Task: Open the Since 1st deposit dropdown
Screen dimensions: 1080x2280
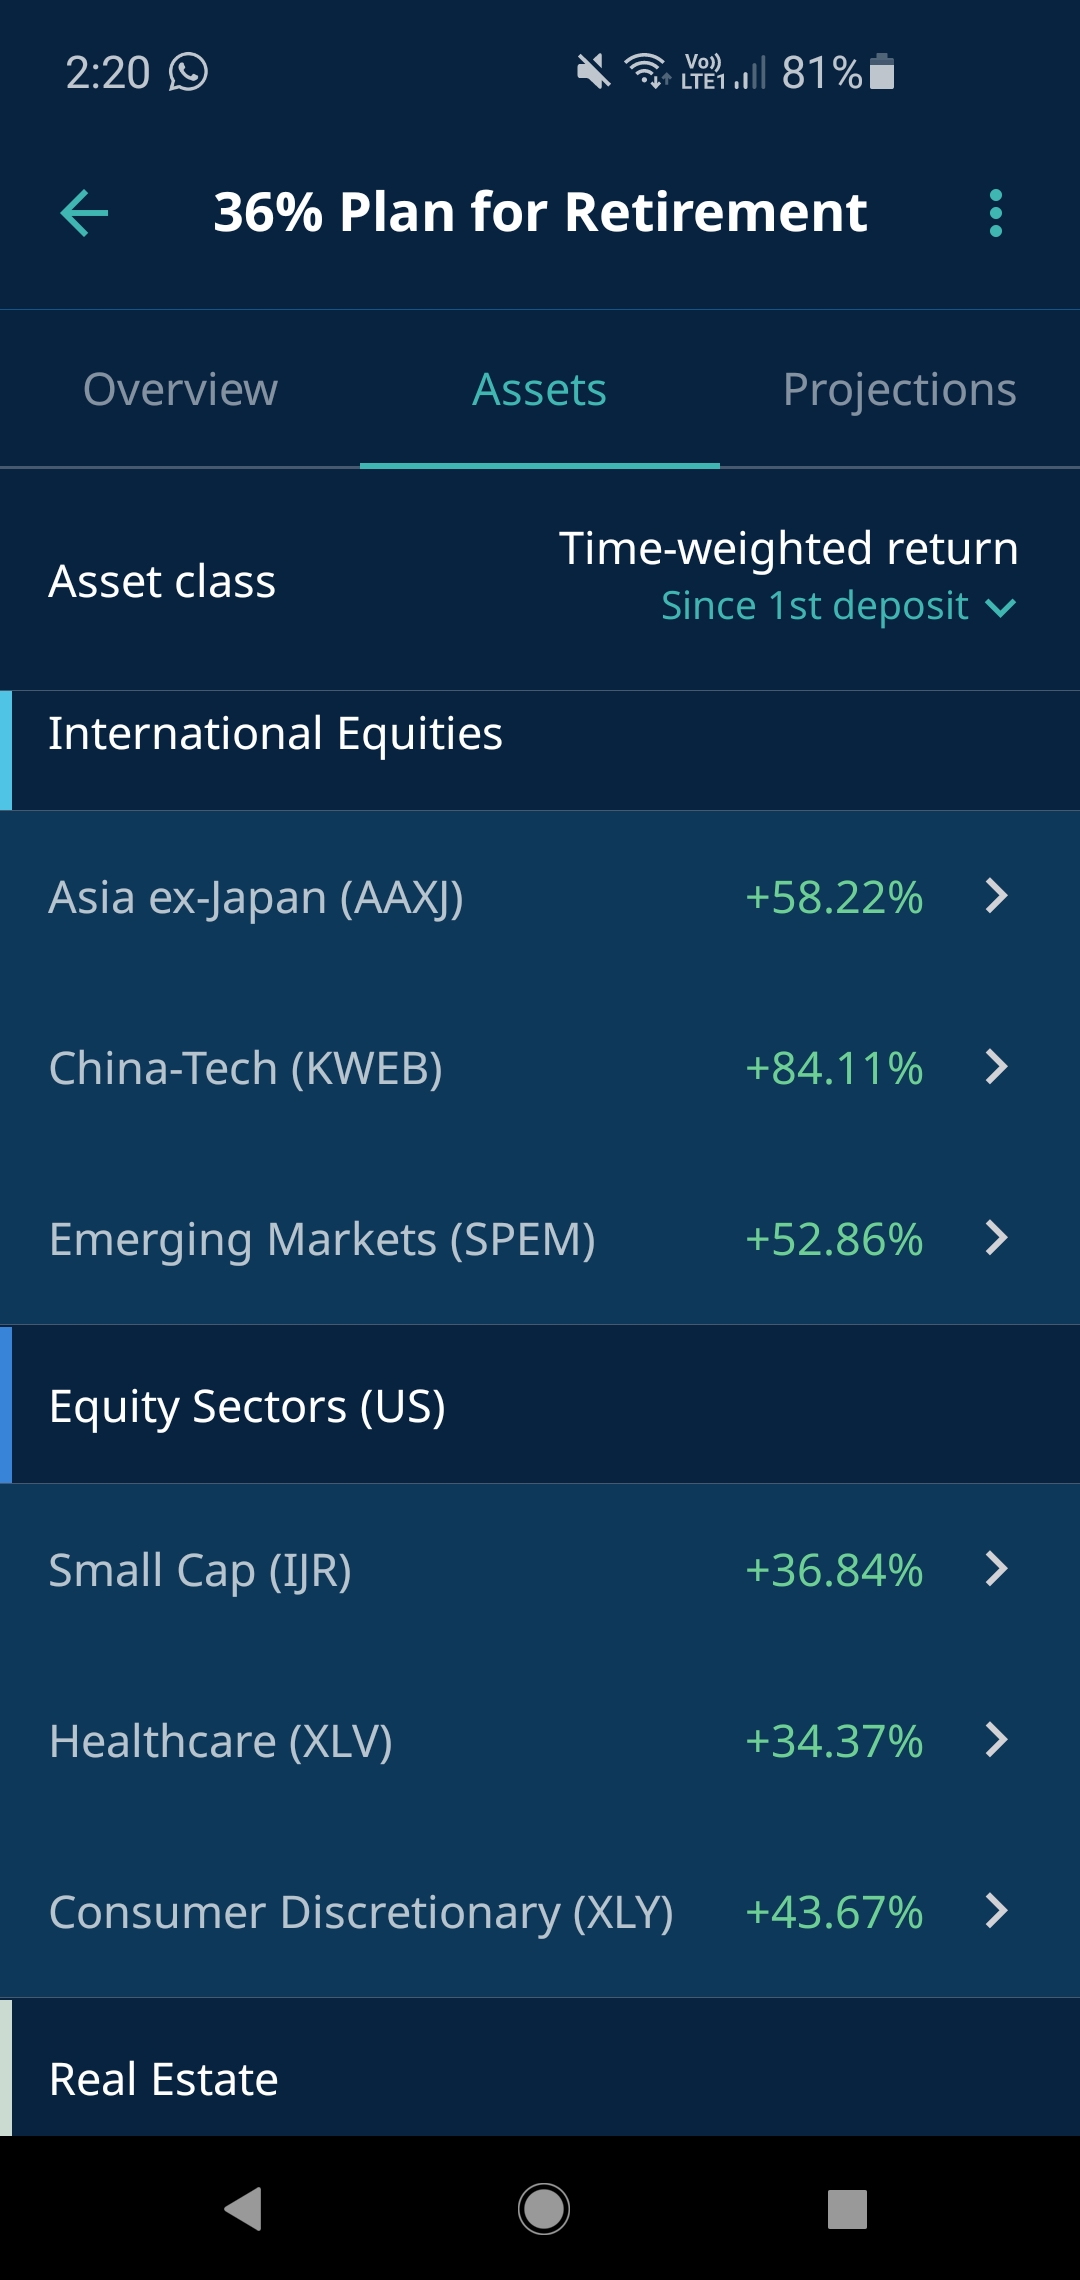Action: (x=839, y=606)
